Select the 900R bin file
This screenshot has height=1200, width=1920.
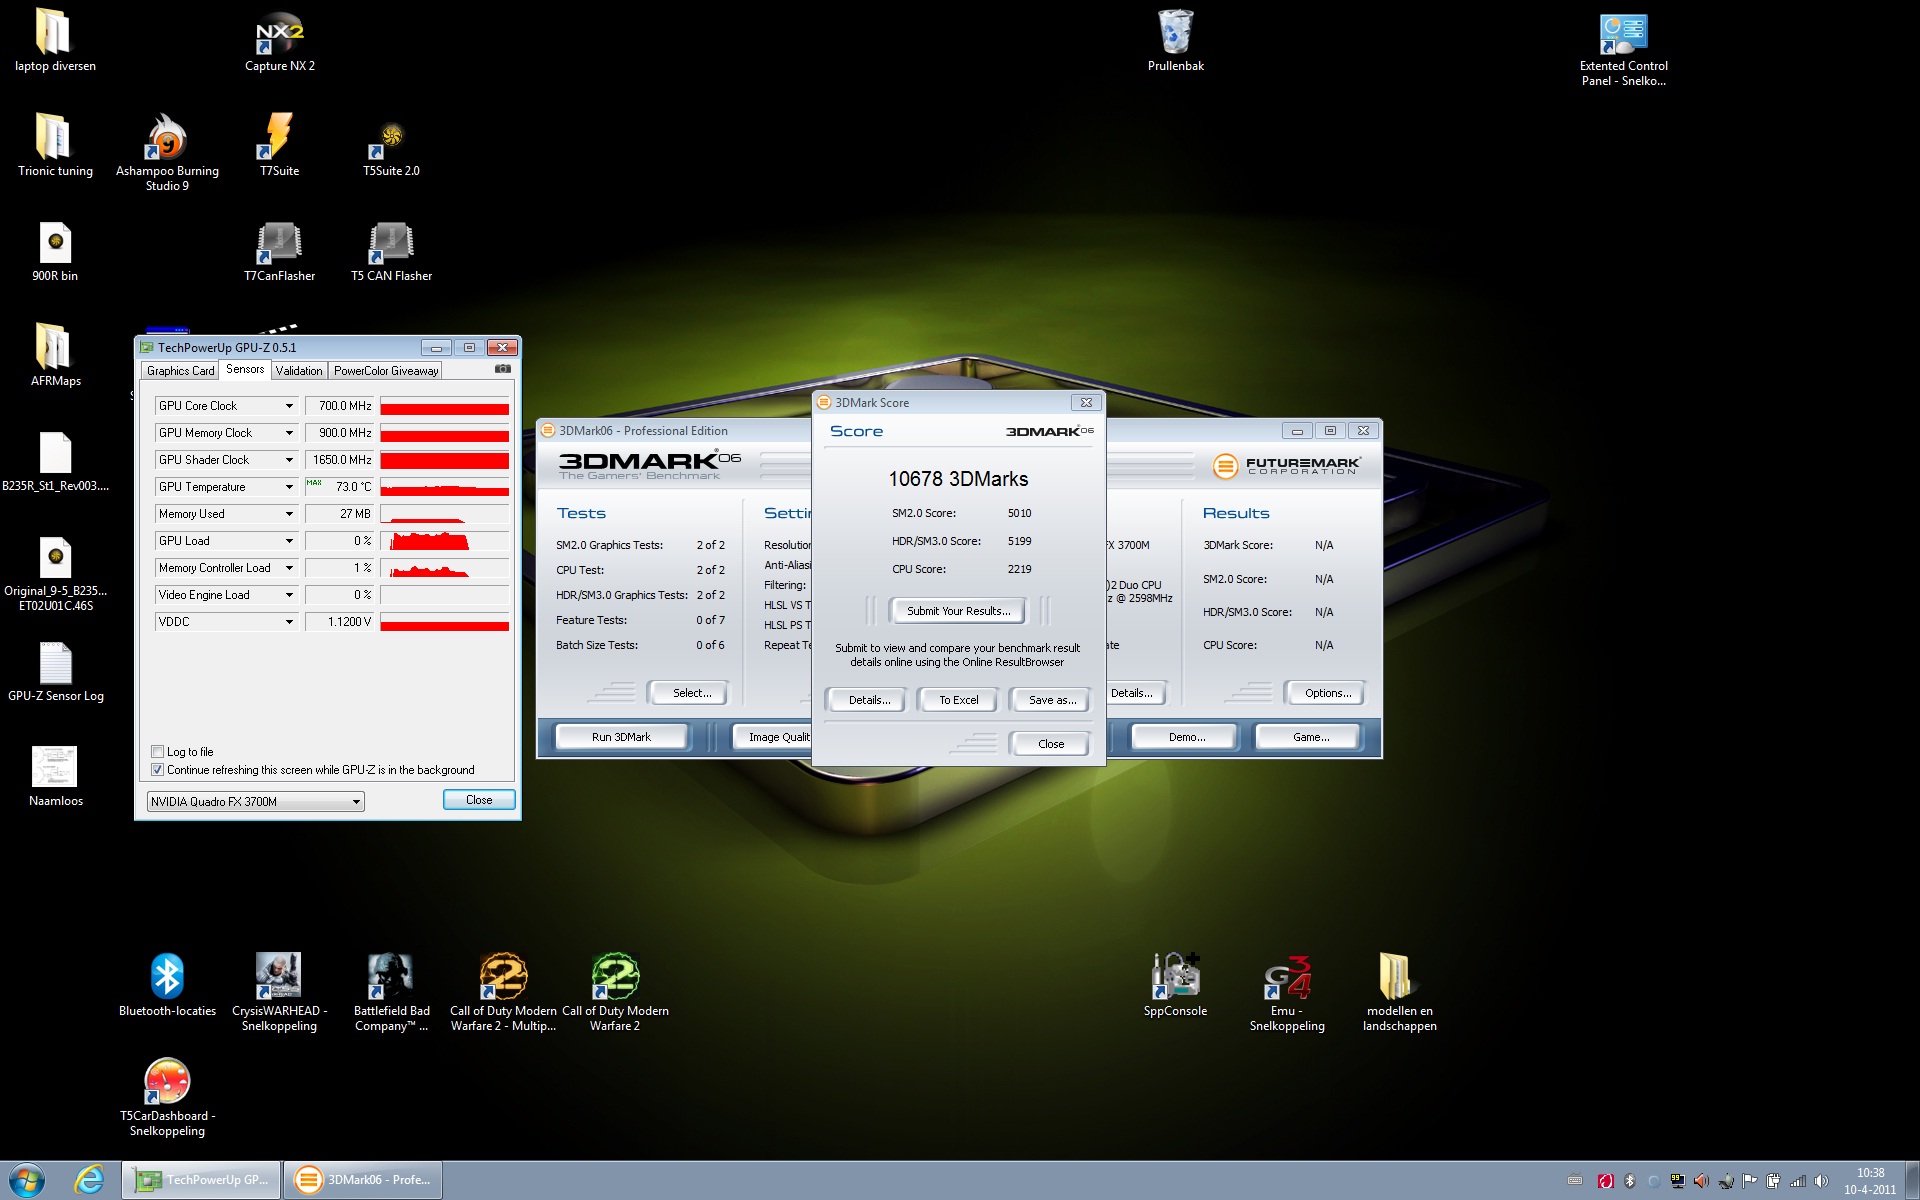tap(55, 250)
